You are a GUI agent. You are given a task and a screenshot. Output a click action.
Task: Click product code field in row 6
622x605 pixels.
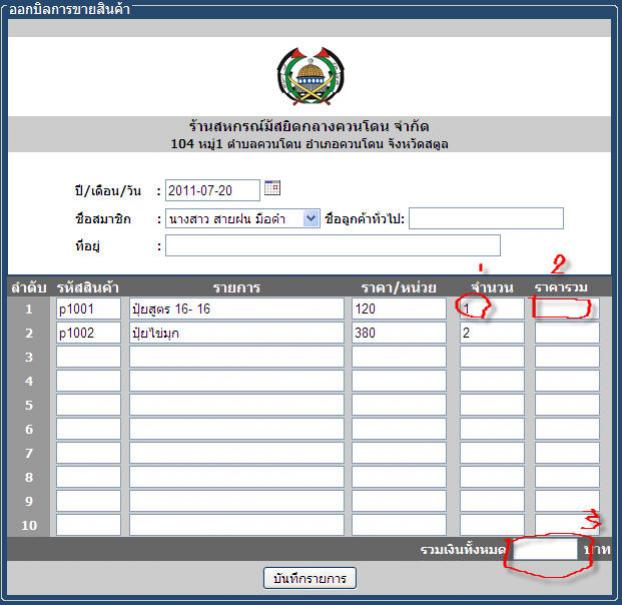[x=88, y=429]
